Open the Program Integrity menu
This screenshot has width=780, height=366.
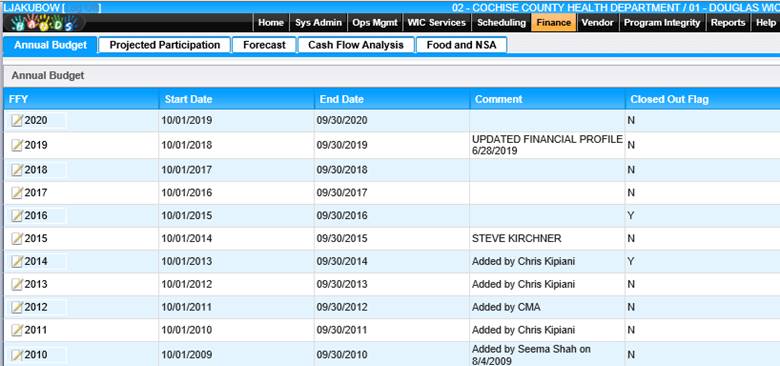click(662, 22)
